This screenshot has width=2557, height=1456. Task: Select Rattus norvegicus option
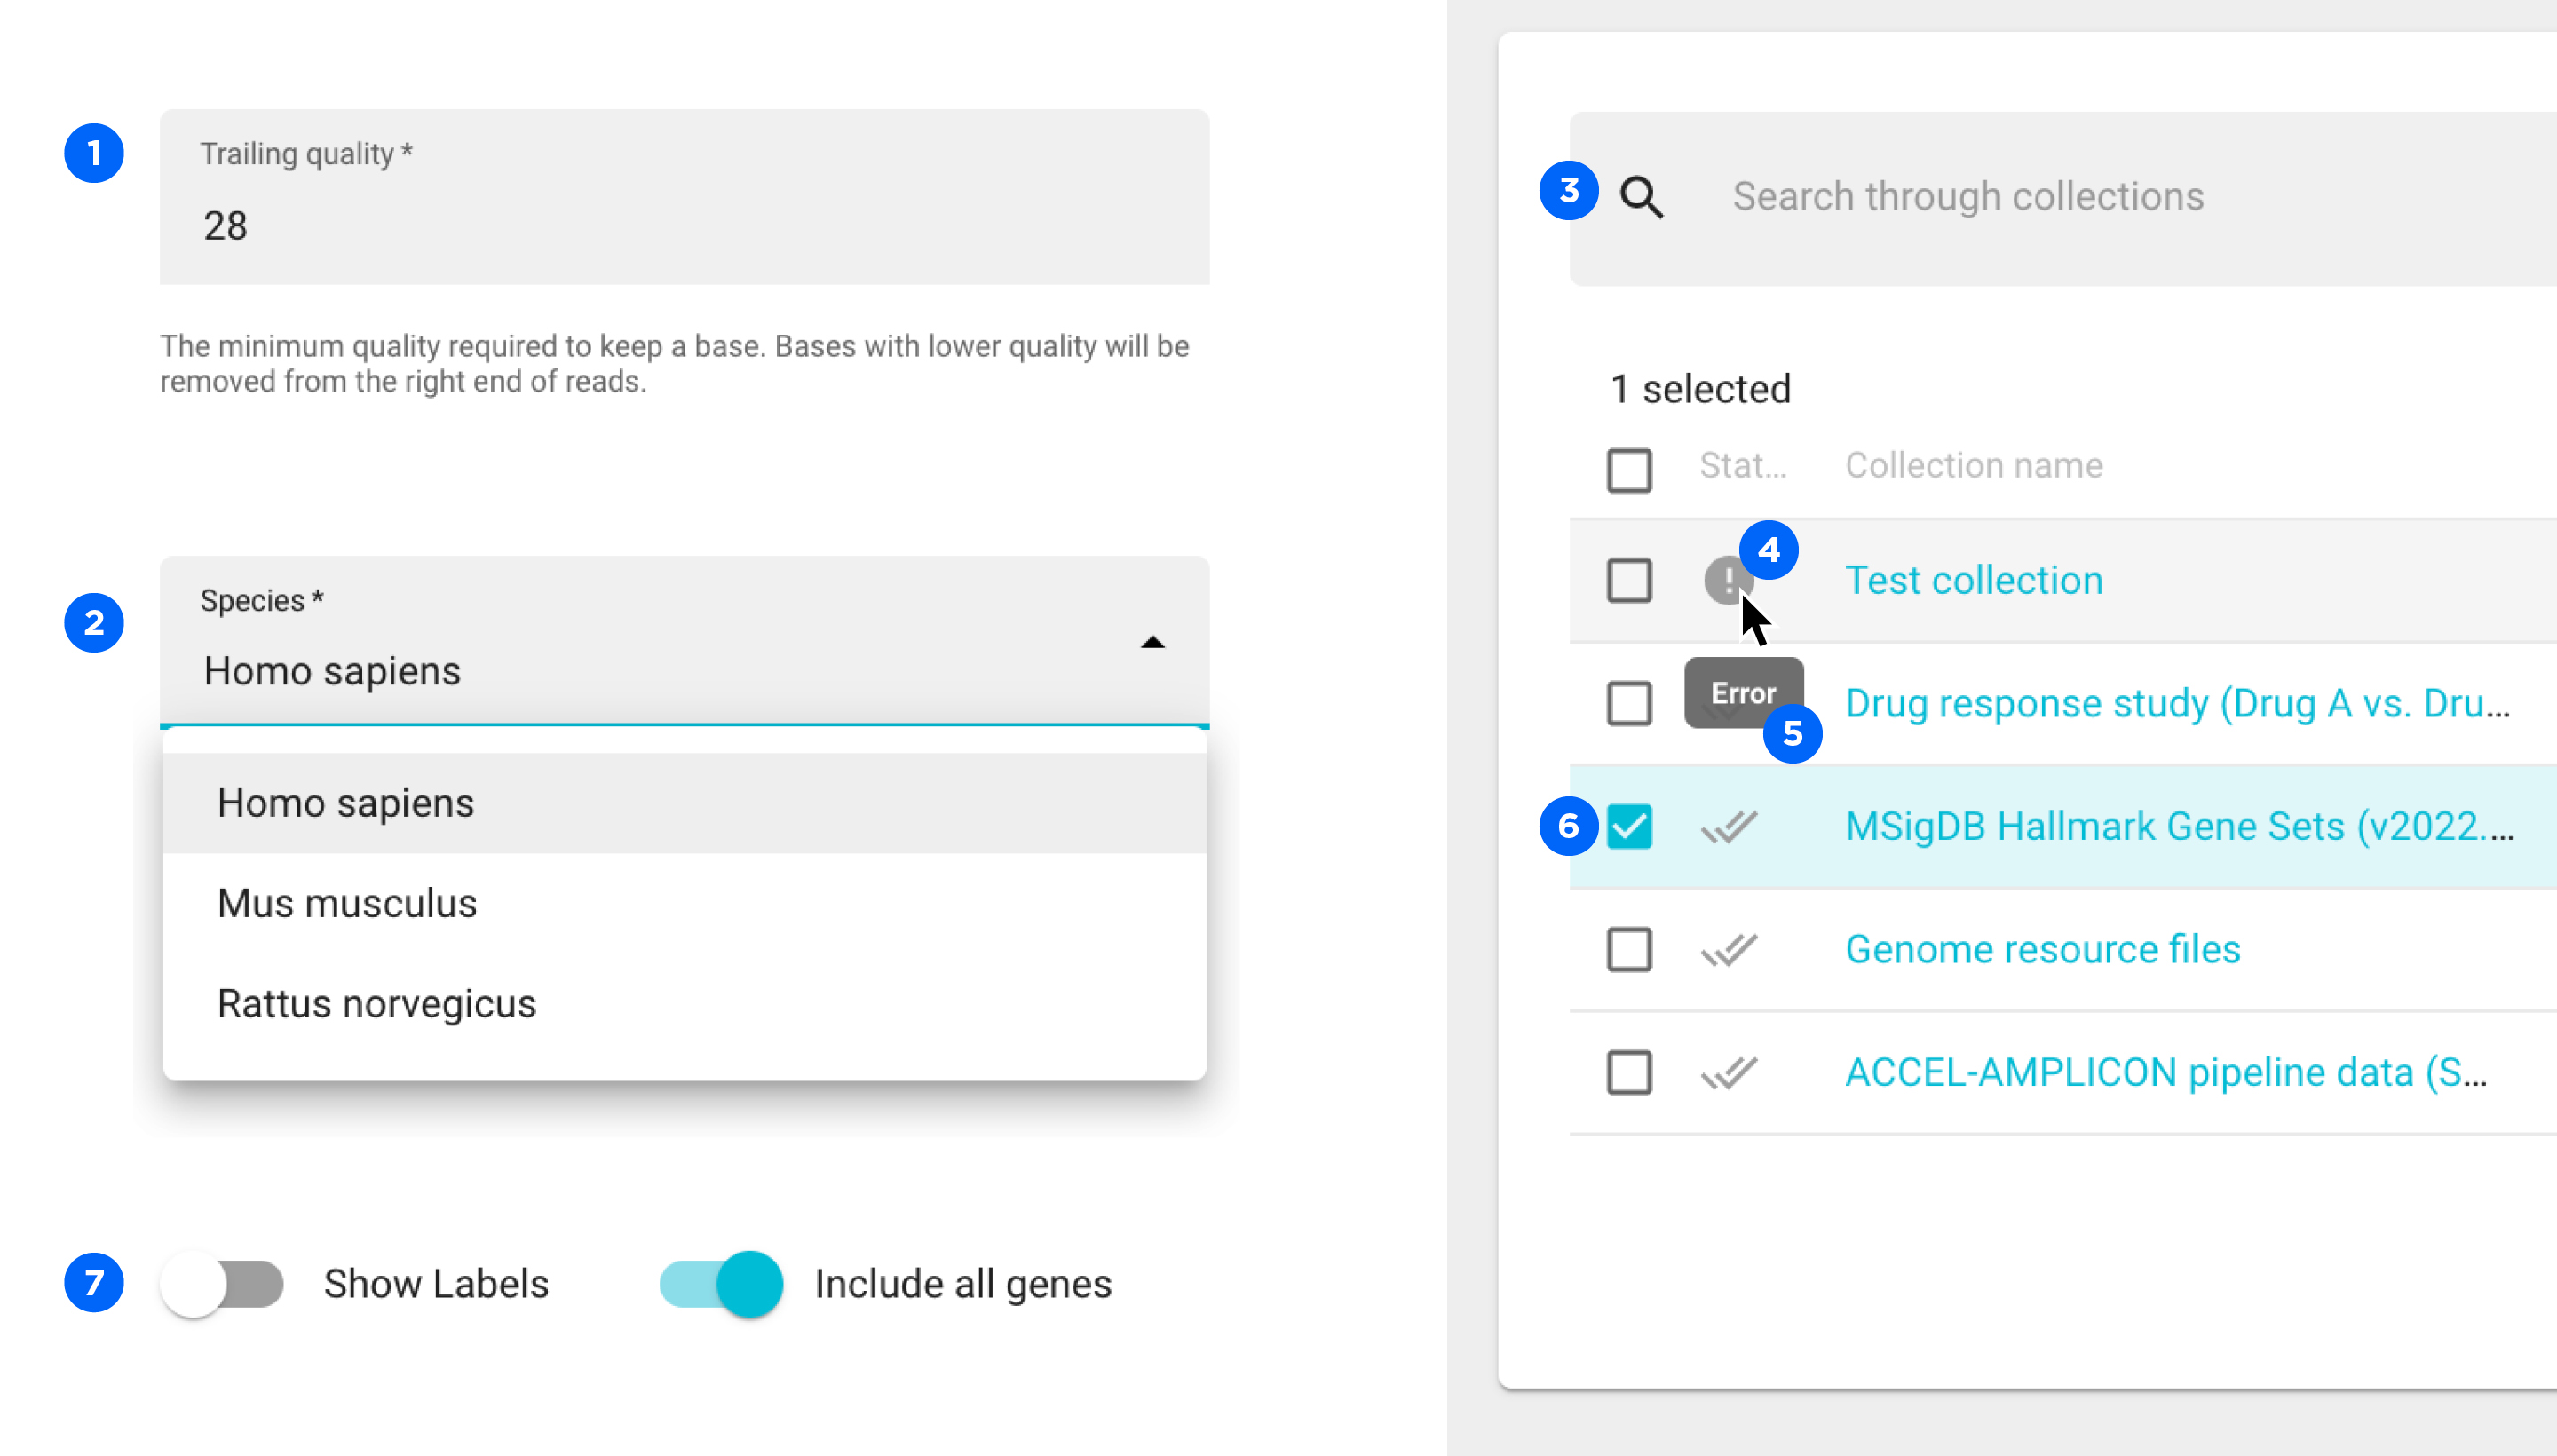[377, 1003]
